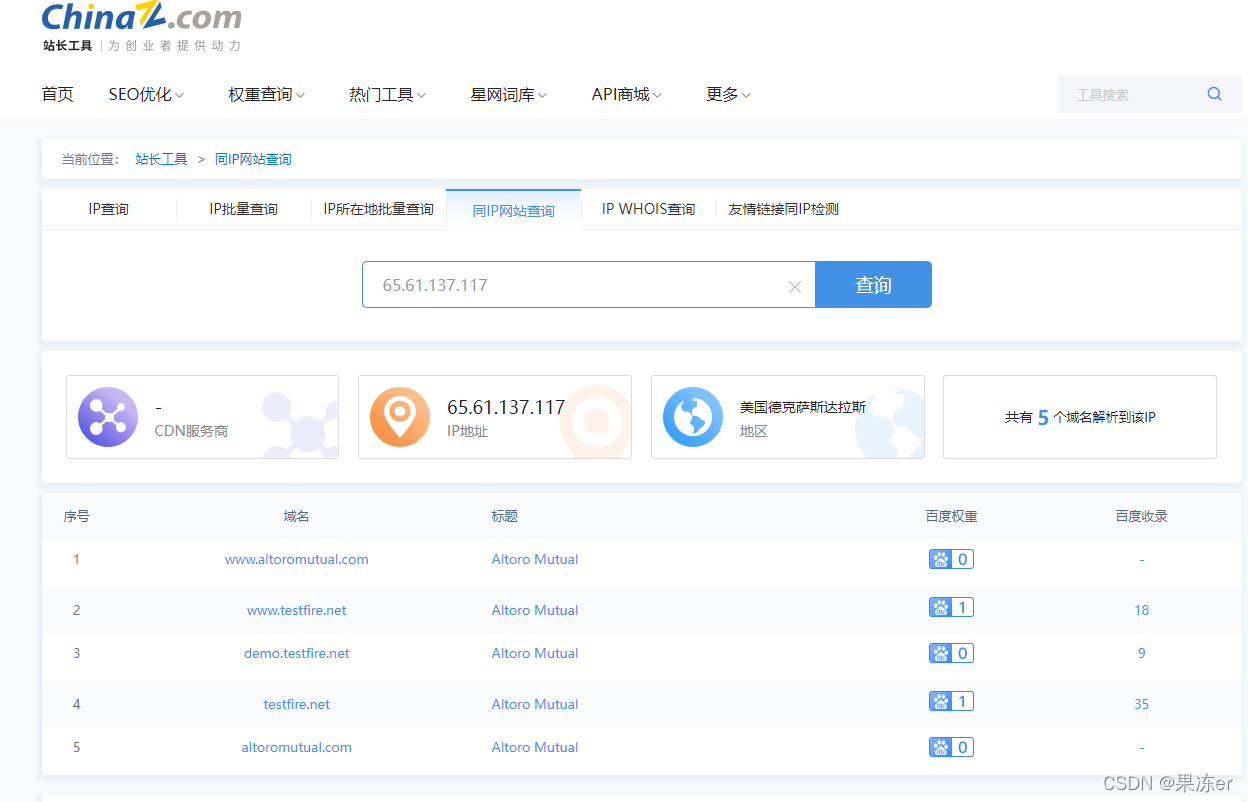Viewport: 1248px width, 802px height.
Task: Click the 同IP网站查询 breadcrumb link
Action: click(253, 159)
